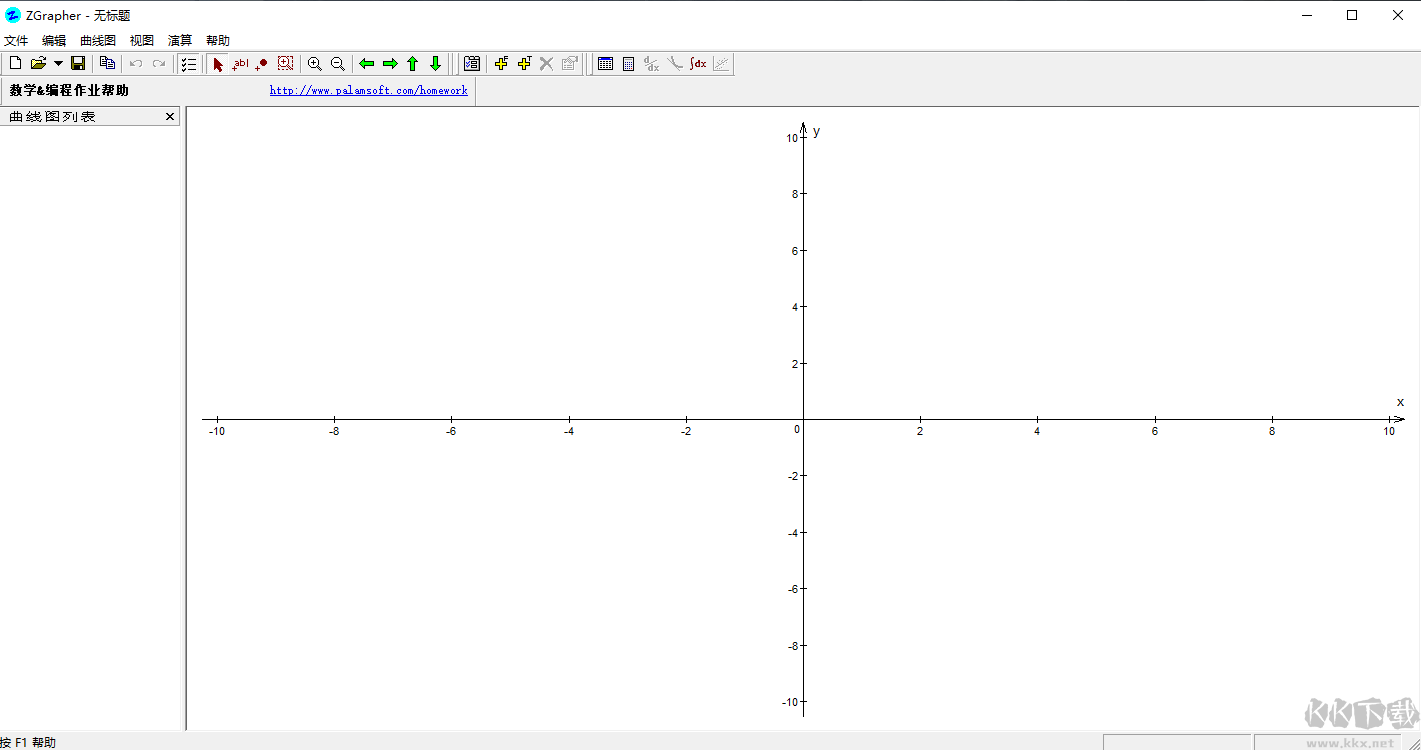The width and height of the screenshot is (1421, 750).
Task: Shift the view left with green arrow
Action: [367, 64]
